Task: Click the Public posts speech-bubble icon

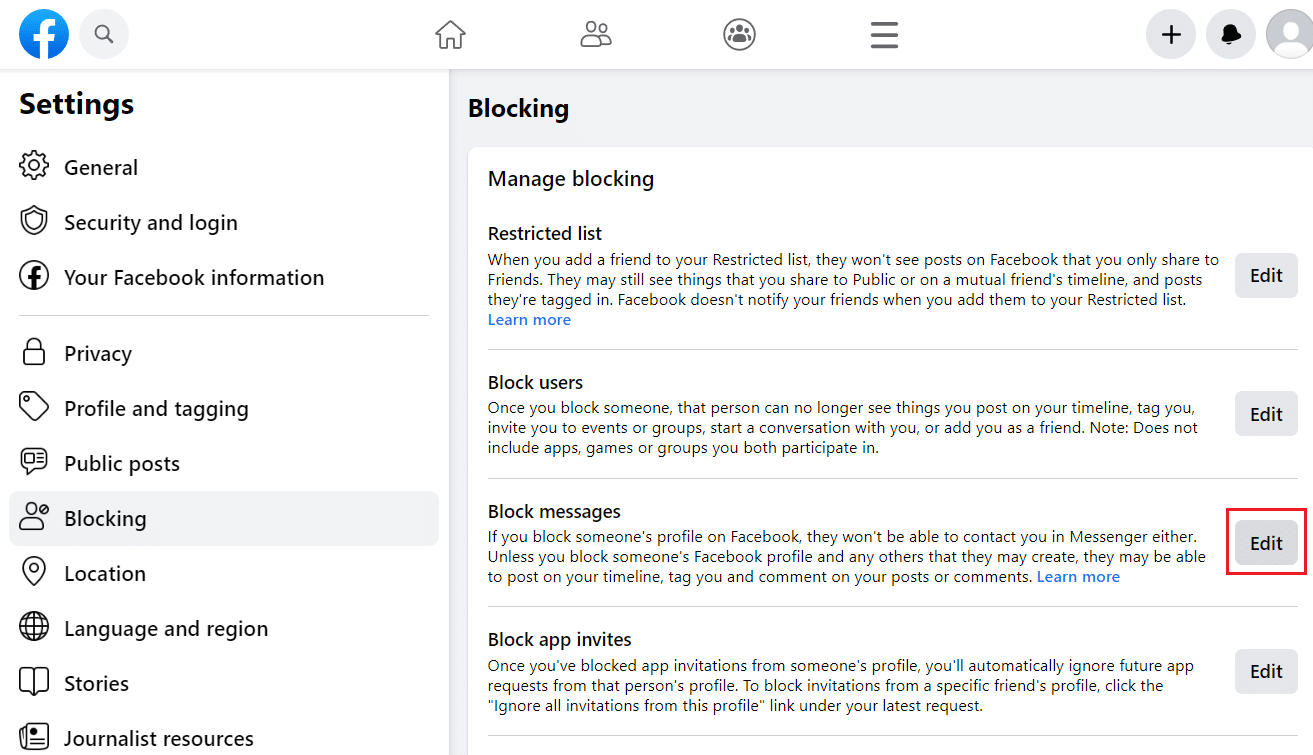Action: (34, 462)
